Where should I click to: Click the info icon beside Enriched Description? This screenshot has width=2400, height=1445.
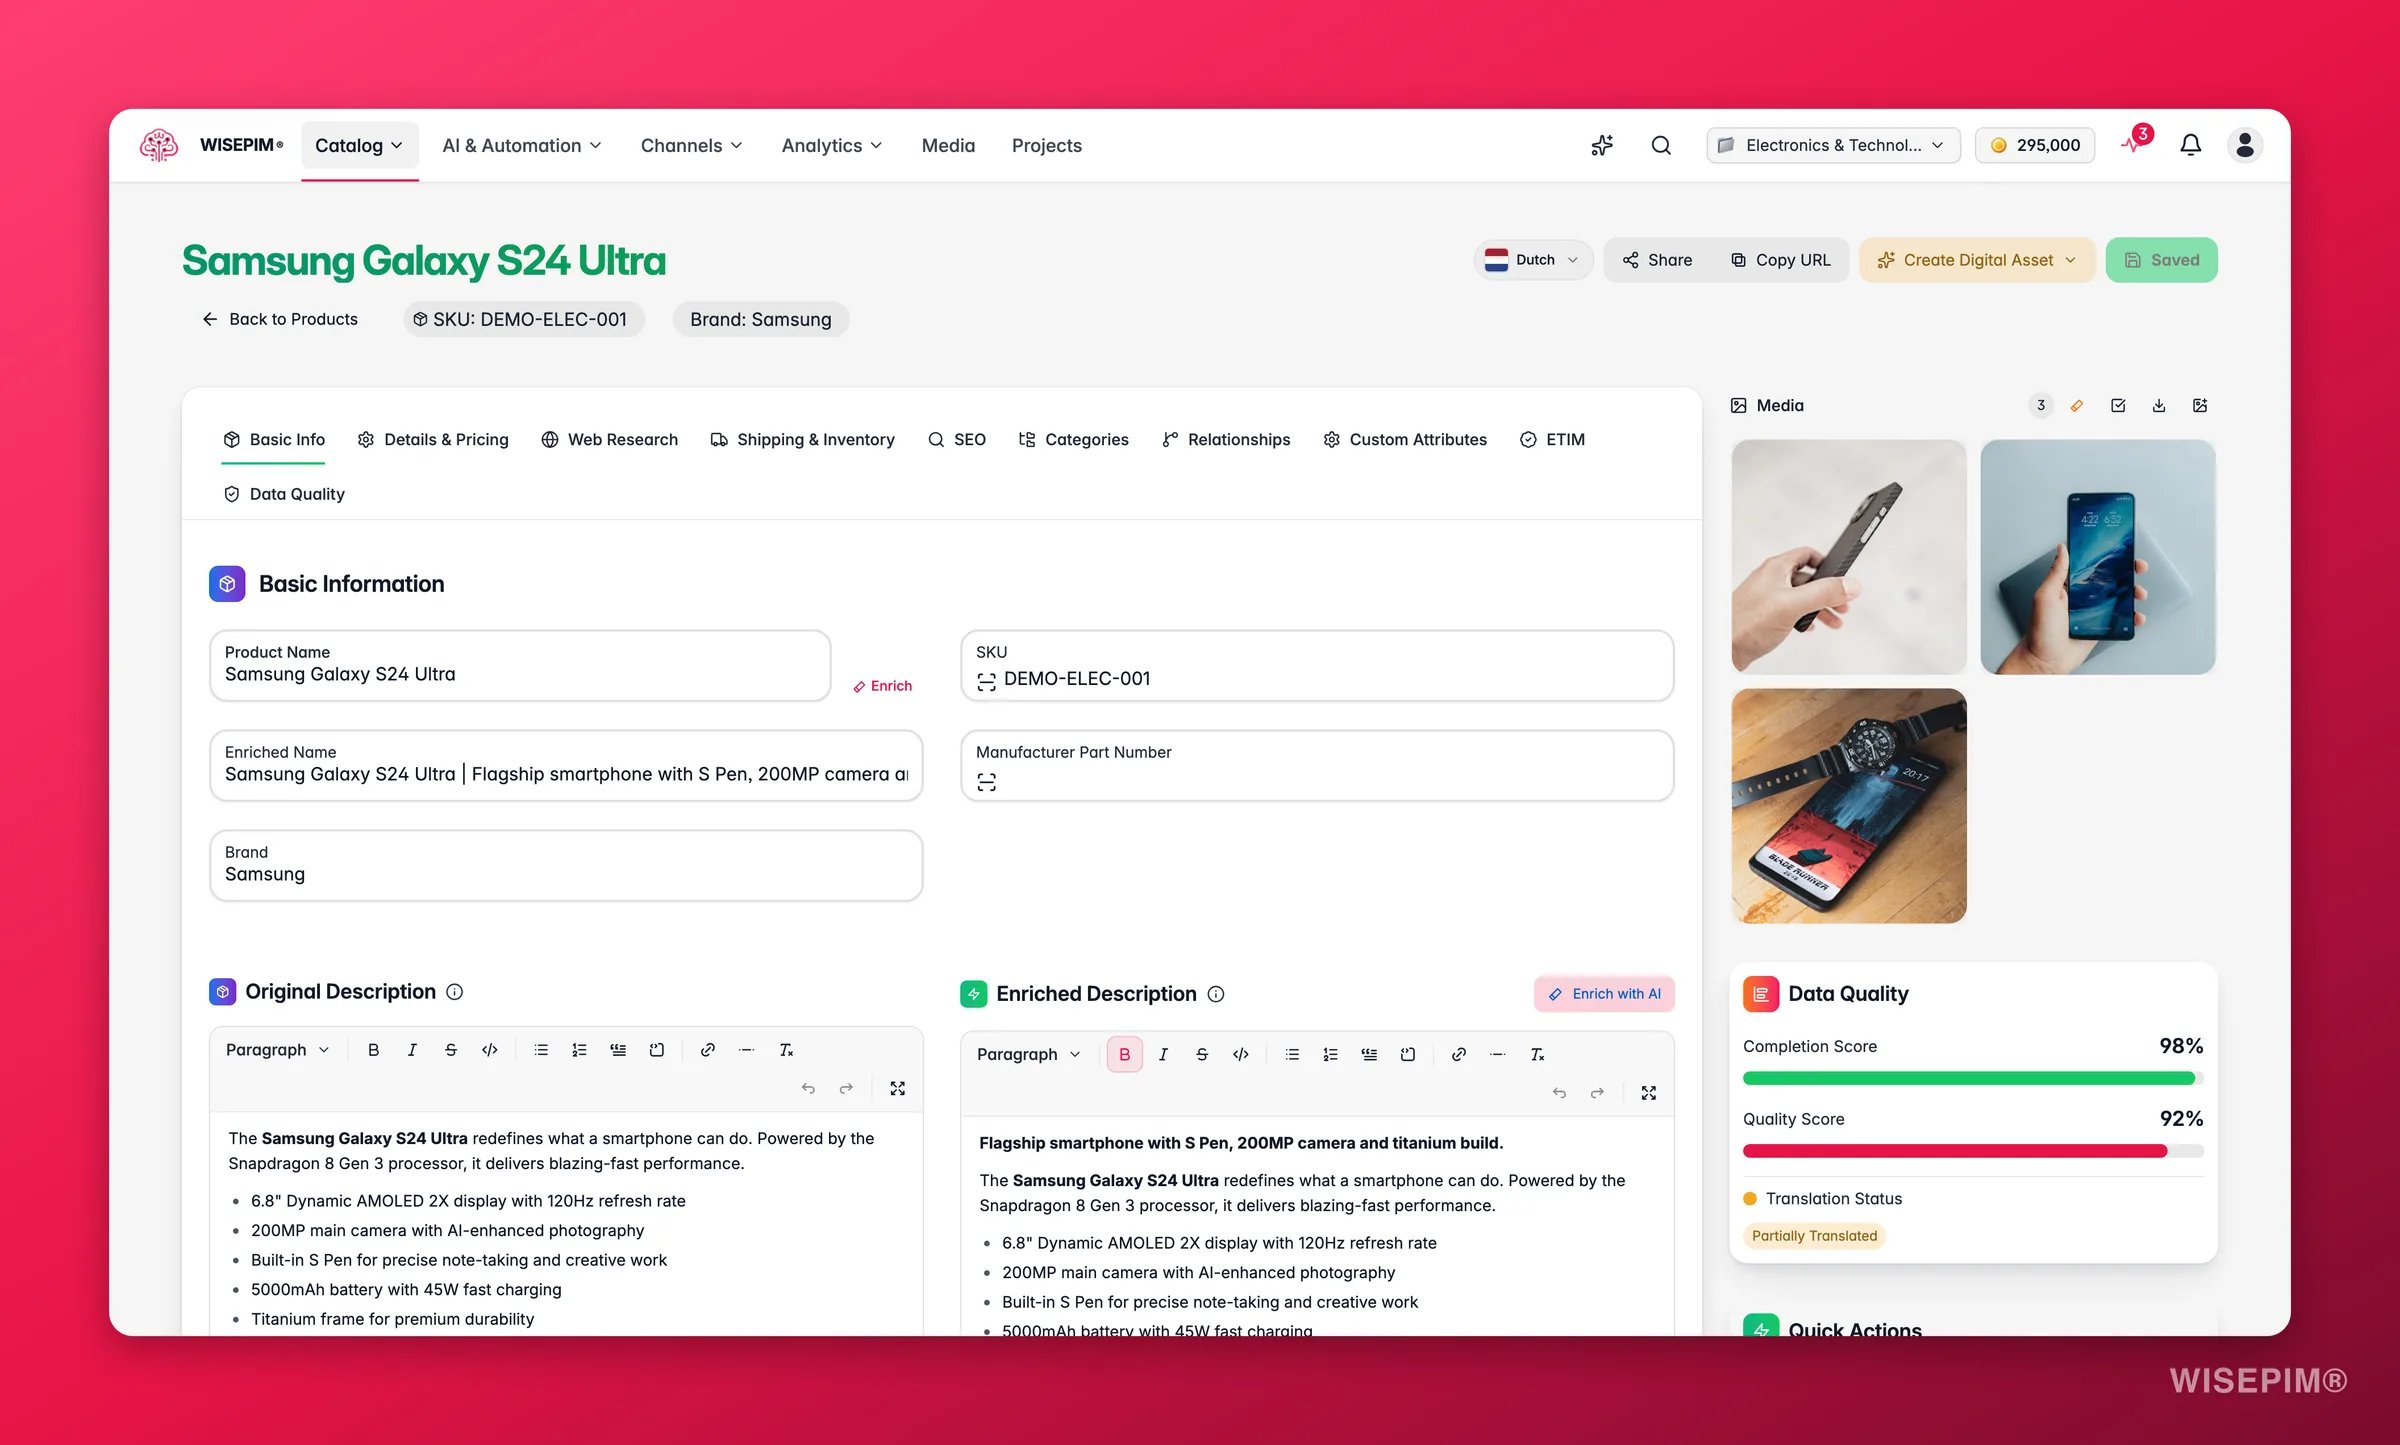point(1216,994)
